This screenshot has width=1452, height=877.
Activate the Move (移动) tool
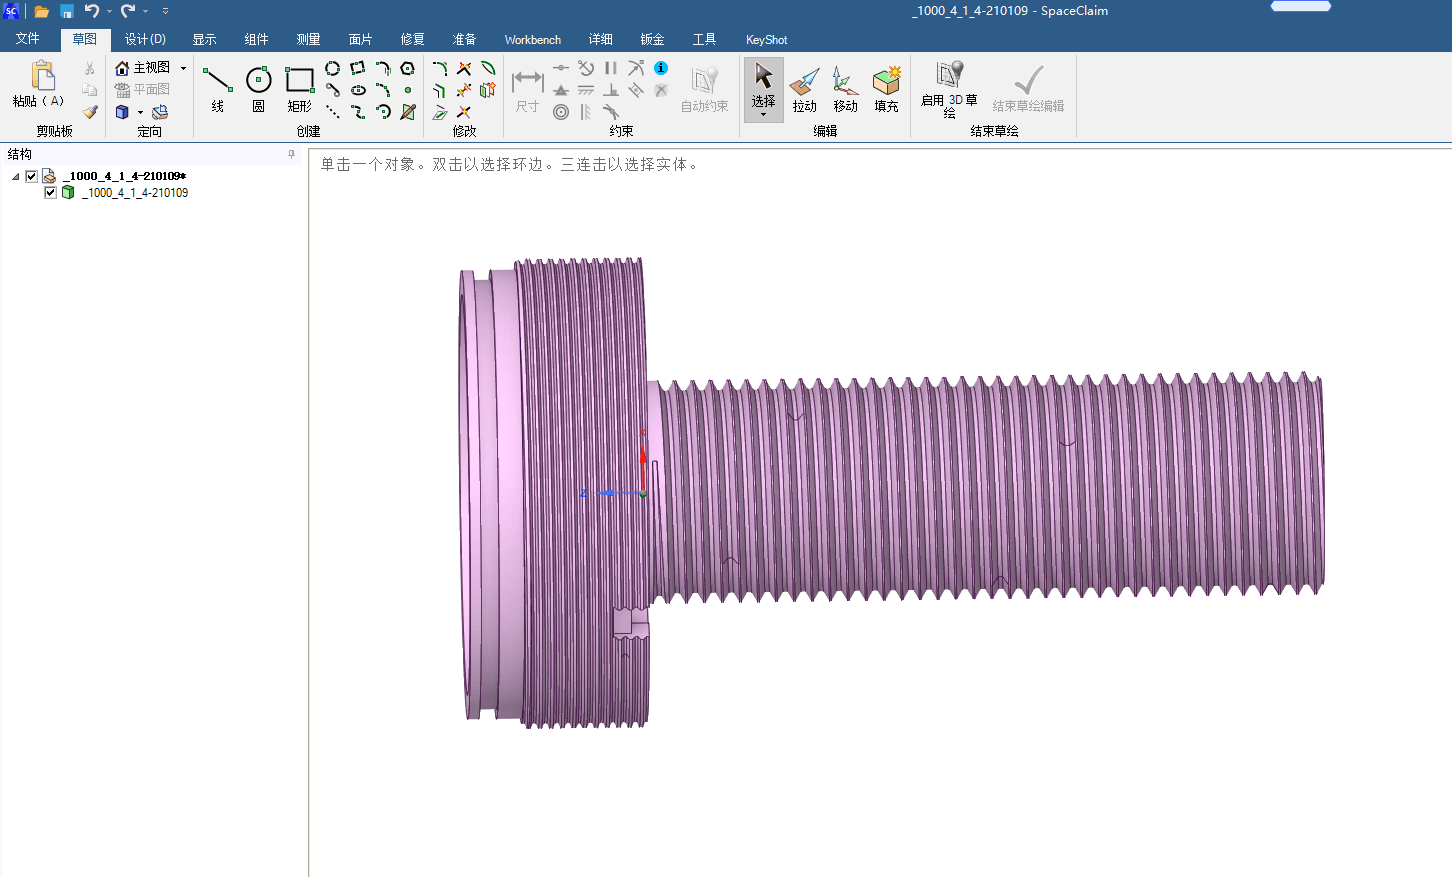845,88
